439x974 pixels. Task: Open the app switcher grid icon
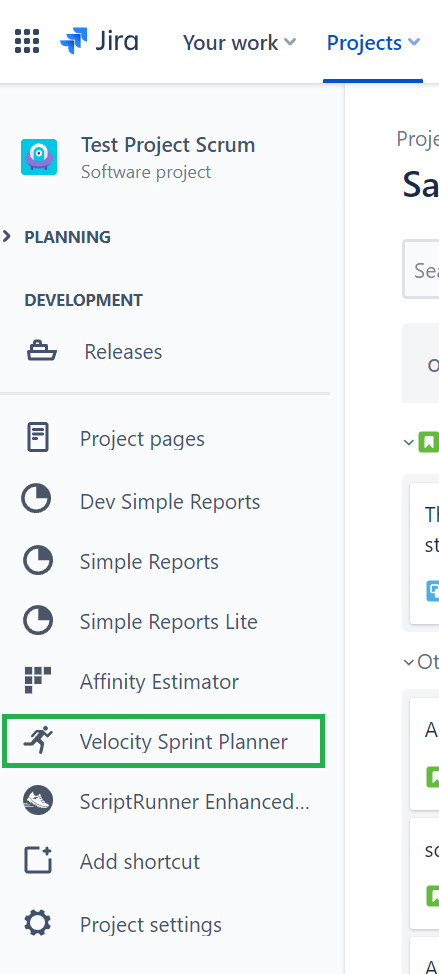27,42
